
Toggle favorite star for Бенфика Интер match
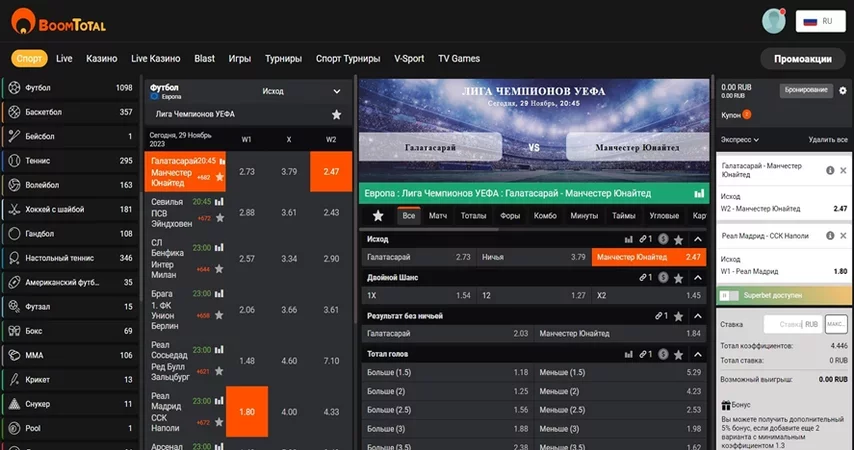[219, 269]
